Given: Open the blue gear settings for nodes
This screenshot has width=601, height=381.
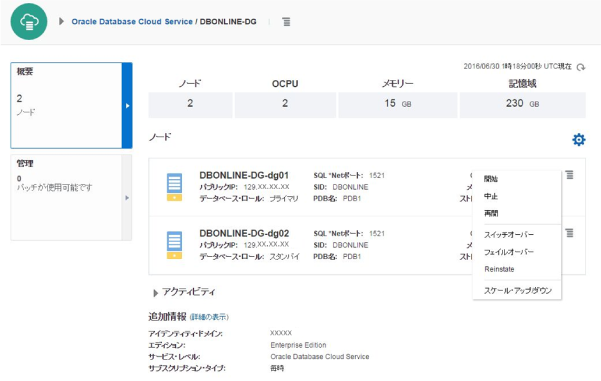Looking at the screenshot, I should pyautogui.click(x=578, y=140).
